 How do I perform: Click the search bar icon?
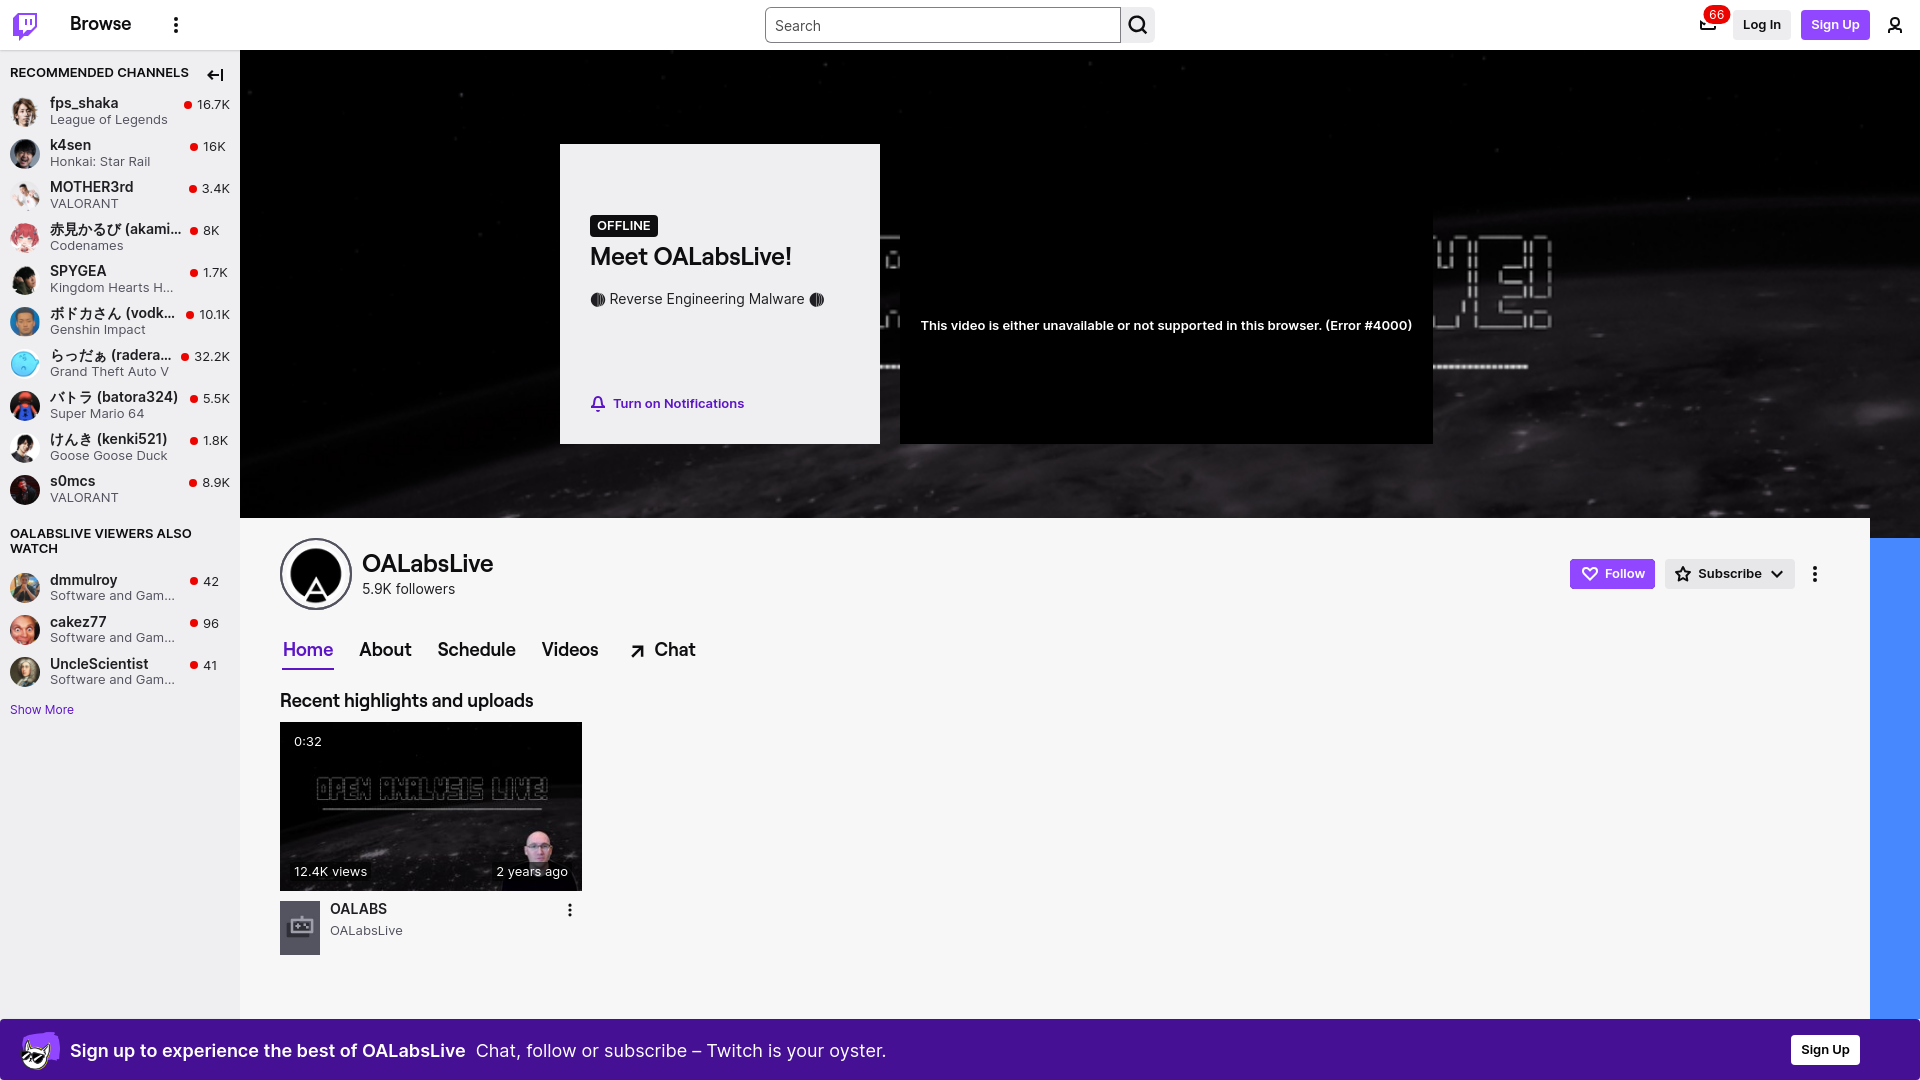coord(1137,25)
